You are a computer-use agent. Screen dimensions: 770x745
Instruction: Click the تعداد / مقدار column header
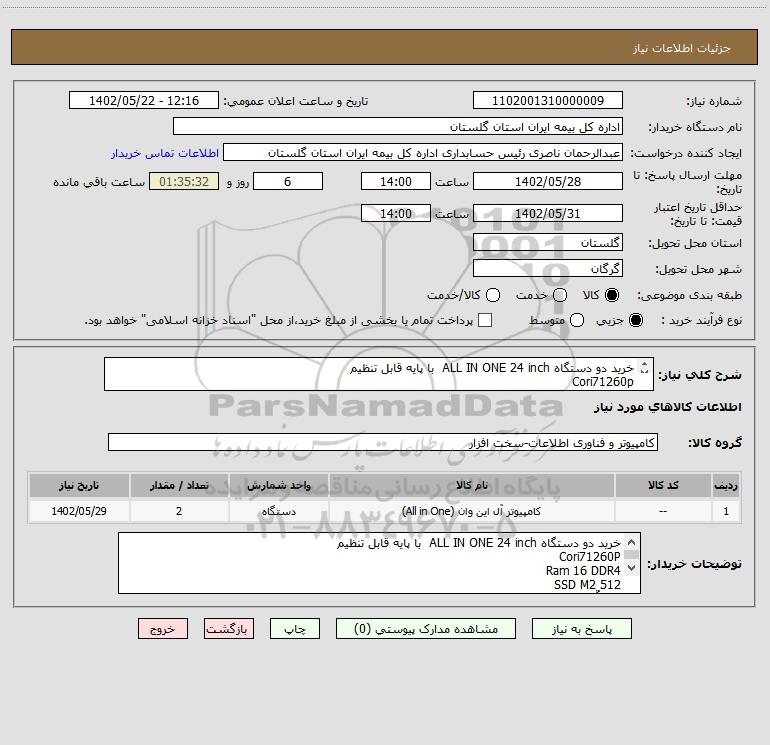179,485
